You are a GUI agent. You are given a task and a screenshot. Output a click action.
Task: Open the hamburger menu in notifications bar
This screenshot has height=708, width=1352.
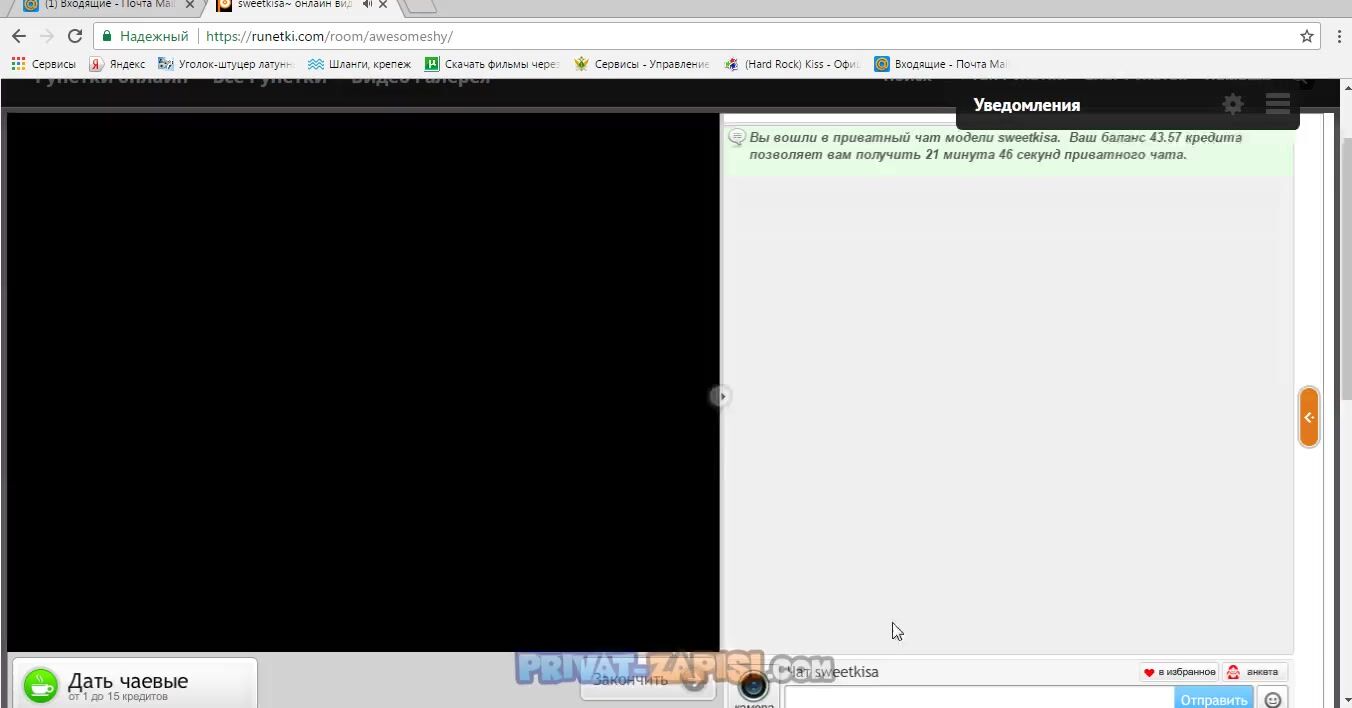[x=1277, y=104]
